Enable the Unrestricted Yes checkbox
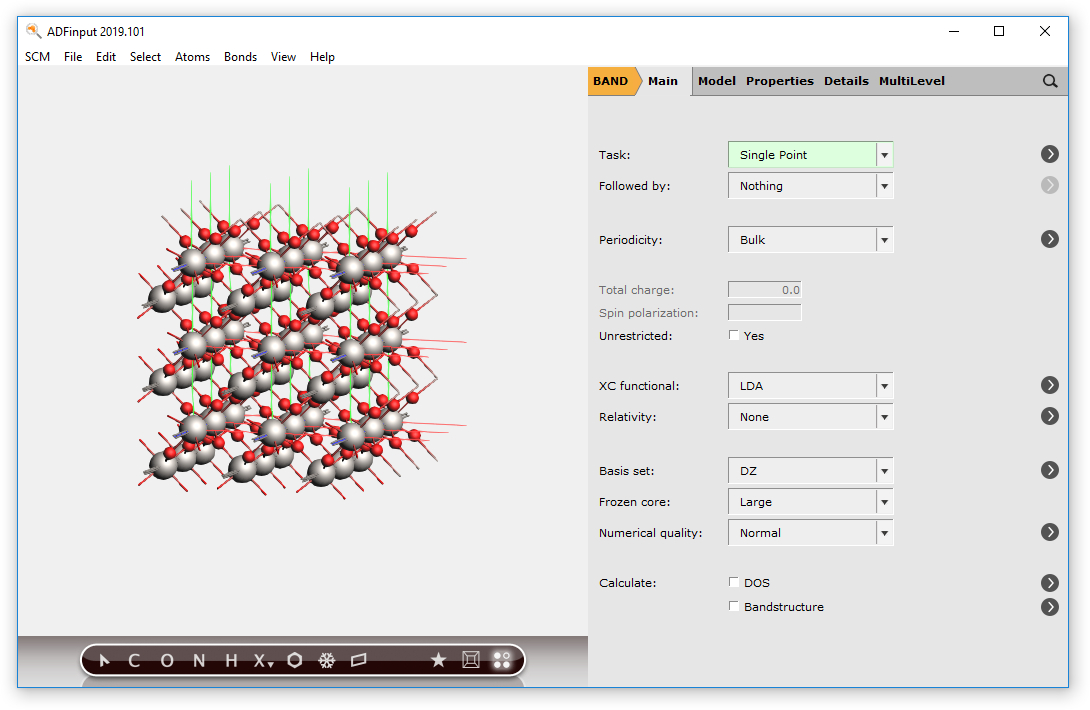The height and width of the screenshot is (710, 1090). (734, 335)
